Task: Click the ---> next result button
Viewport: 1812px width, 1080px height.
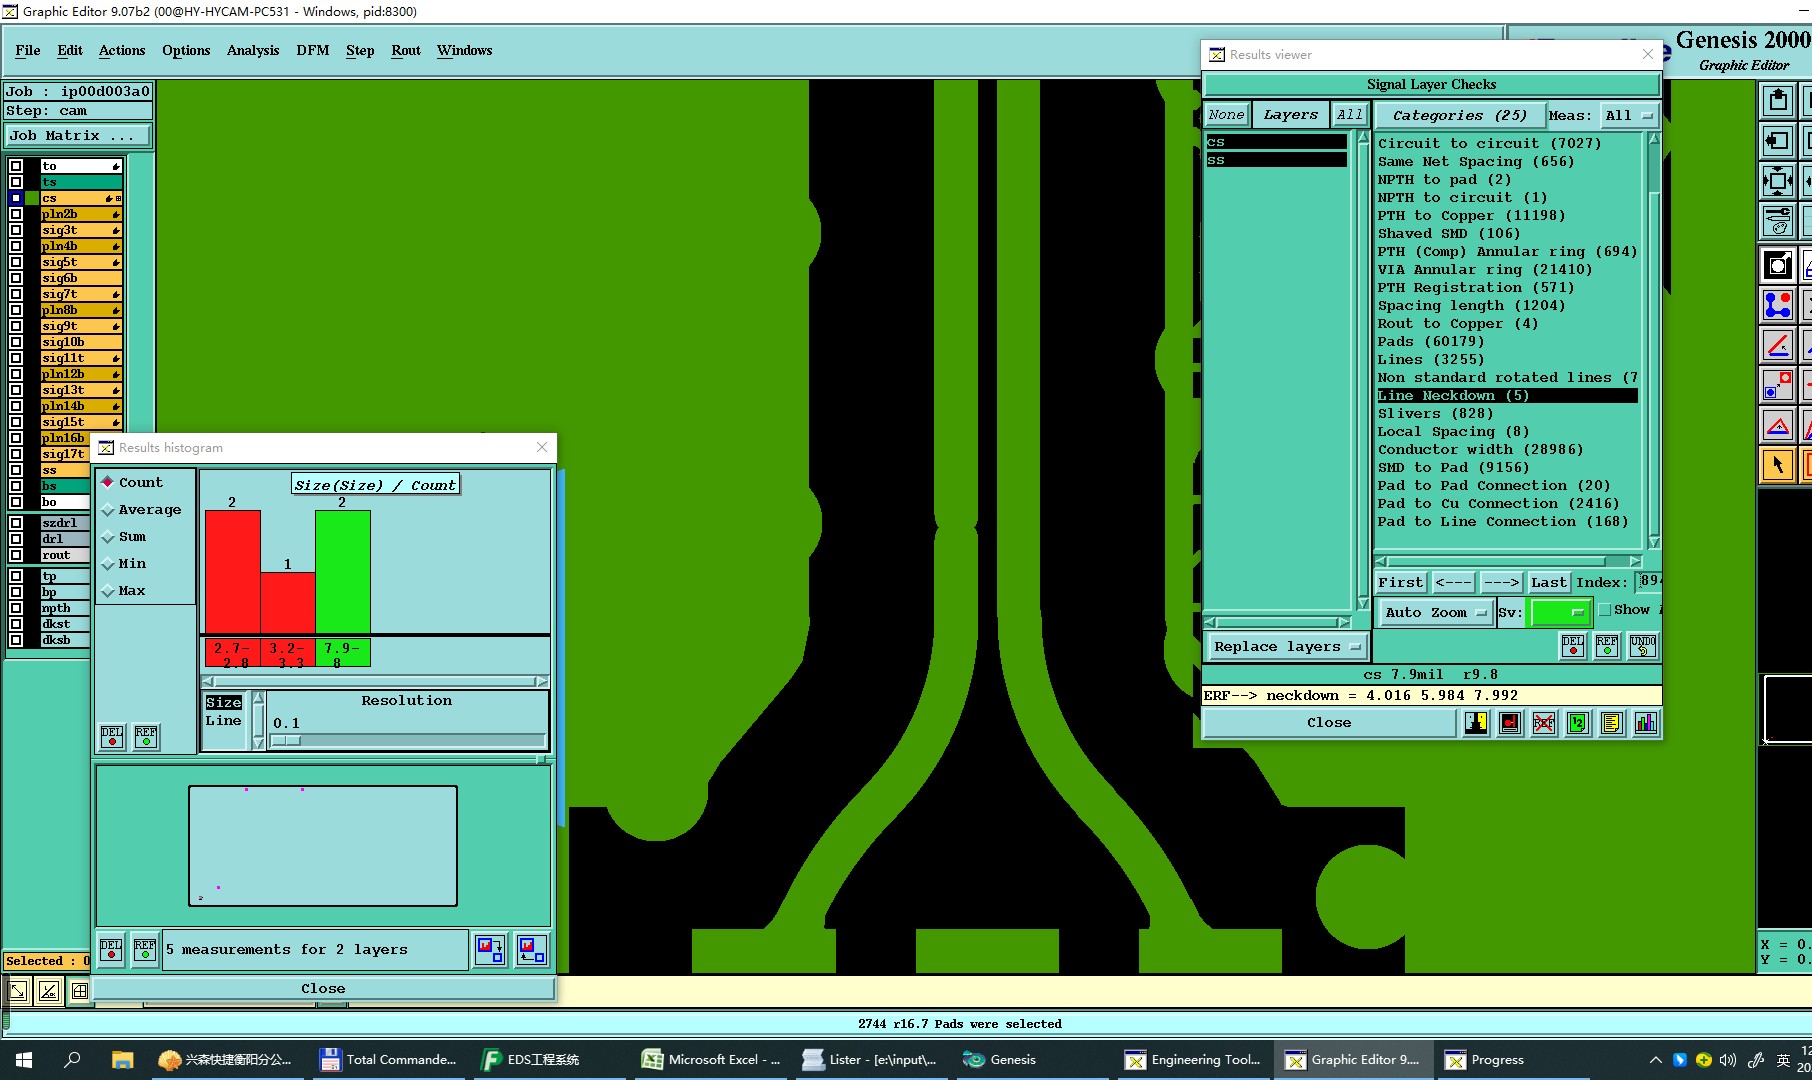Action: point(1501,582)
